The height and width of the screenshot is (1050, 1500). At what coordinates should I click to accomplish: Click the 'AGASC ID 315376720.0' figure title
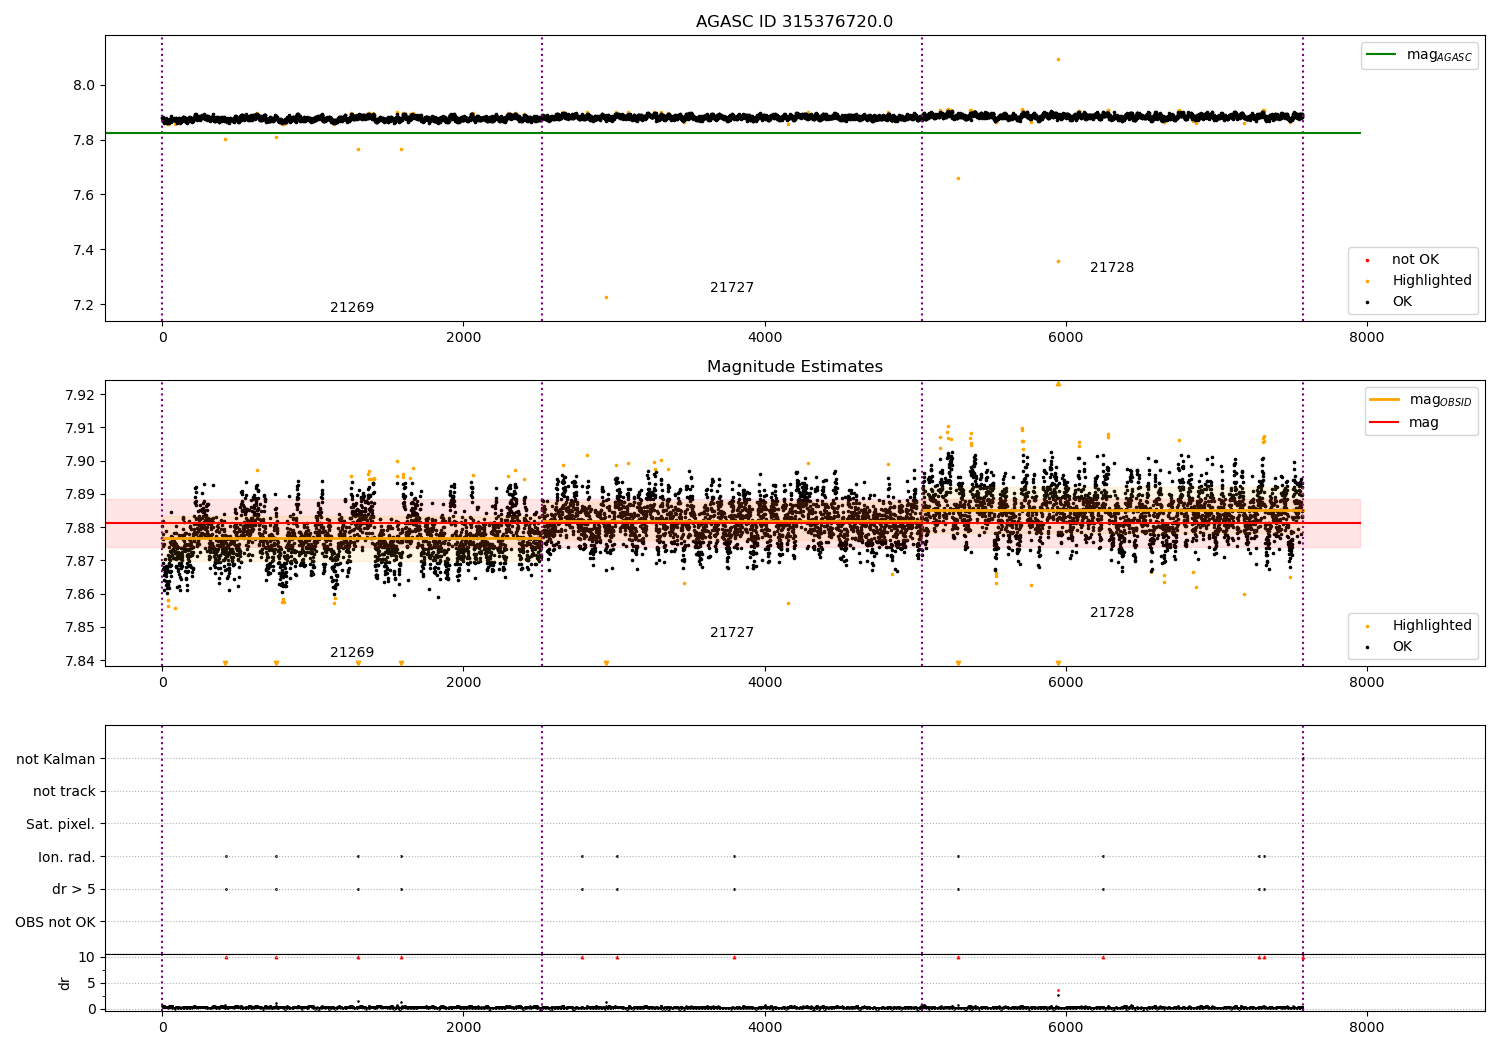pos(794,22)
